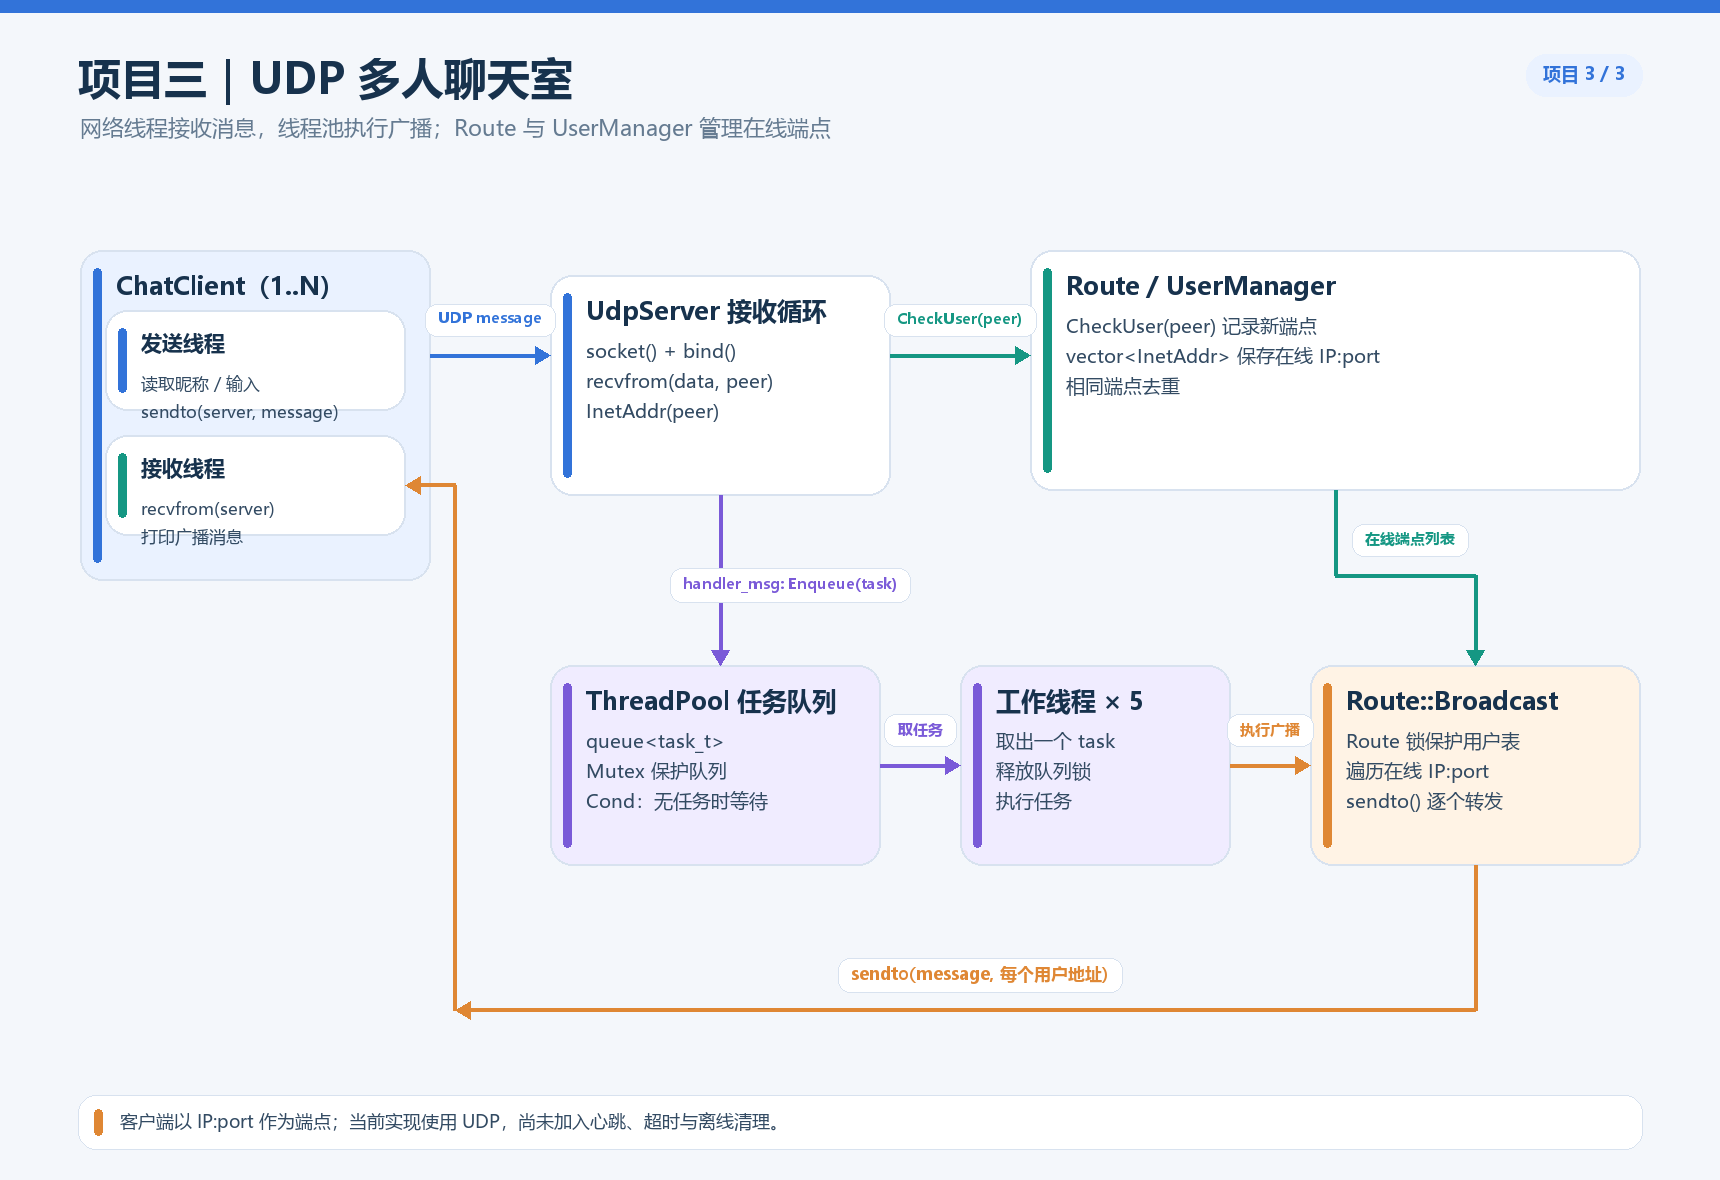The image size is (1720, 1180).
Task: Select the 'sendto(message, 每个用户地址)' label
Action: [980, 975]
